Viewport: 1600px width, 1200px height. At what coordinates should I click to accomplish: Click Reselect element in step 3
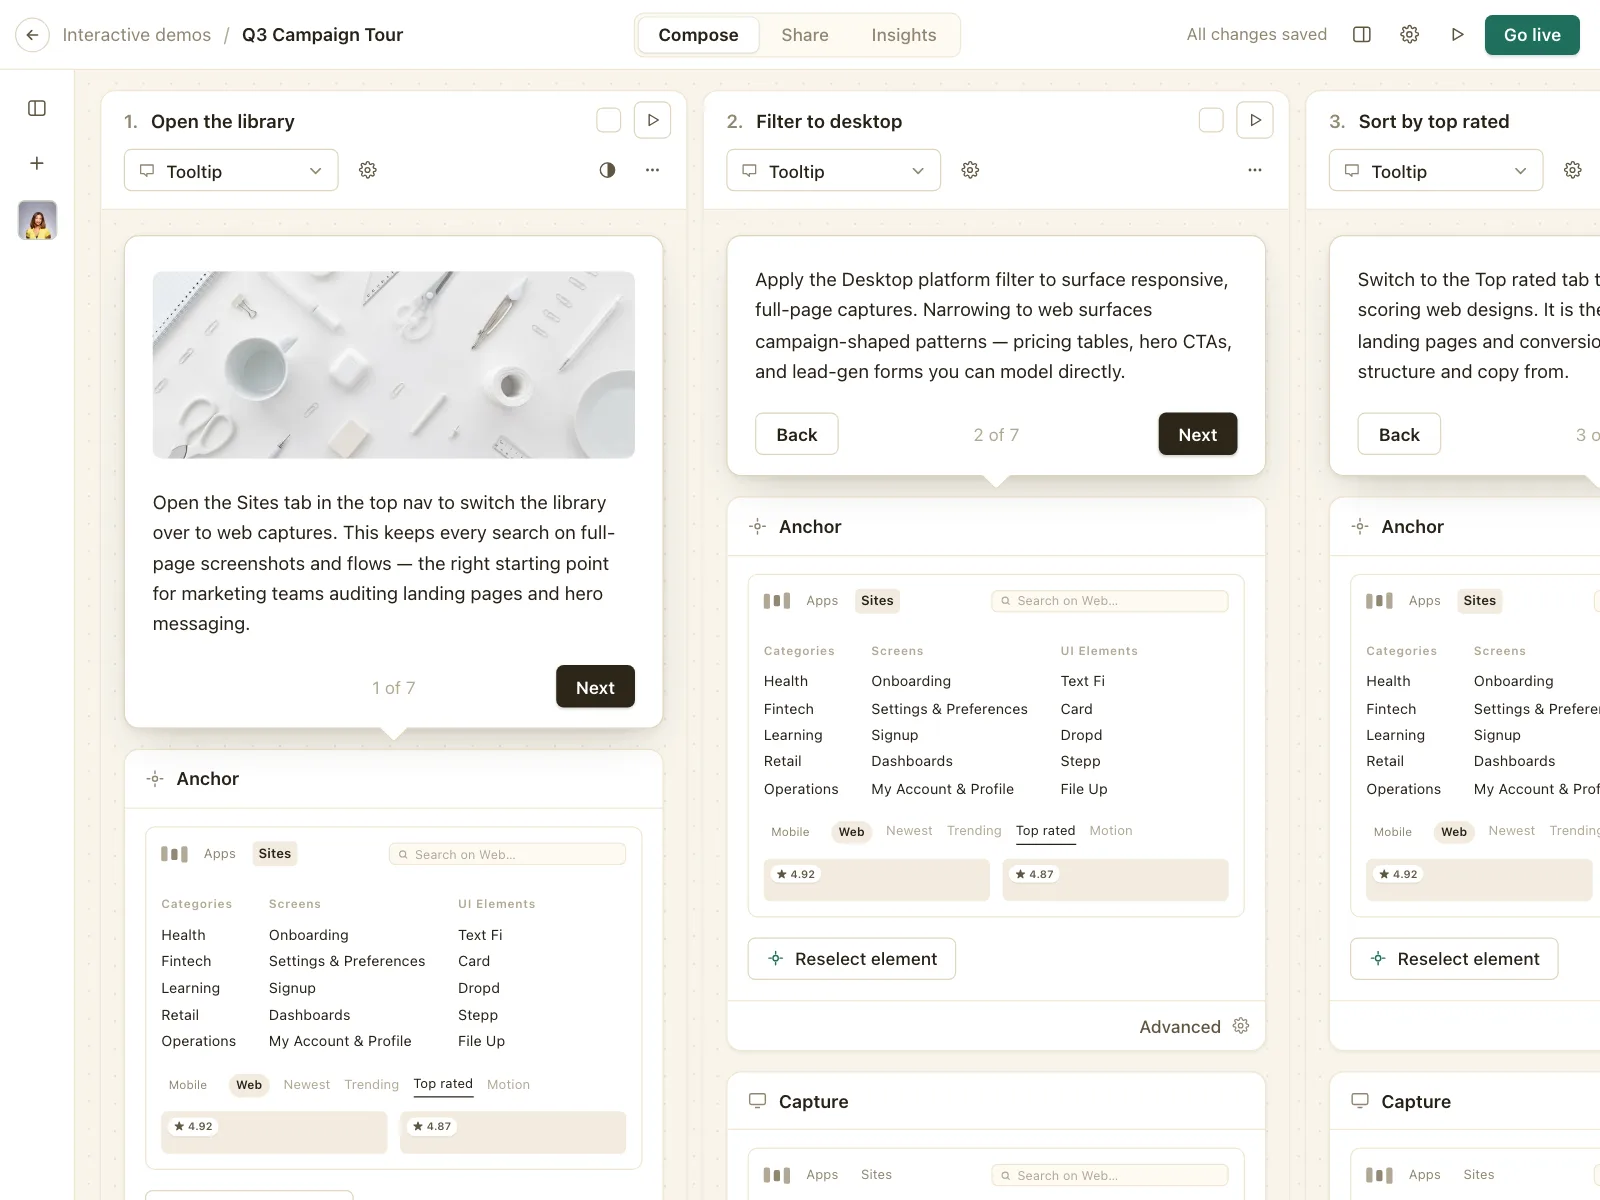tap(1454, 959)
